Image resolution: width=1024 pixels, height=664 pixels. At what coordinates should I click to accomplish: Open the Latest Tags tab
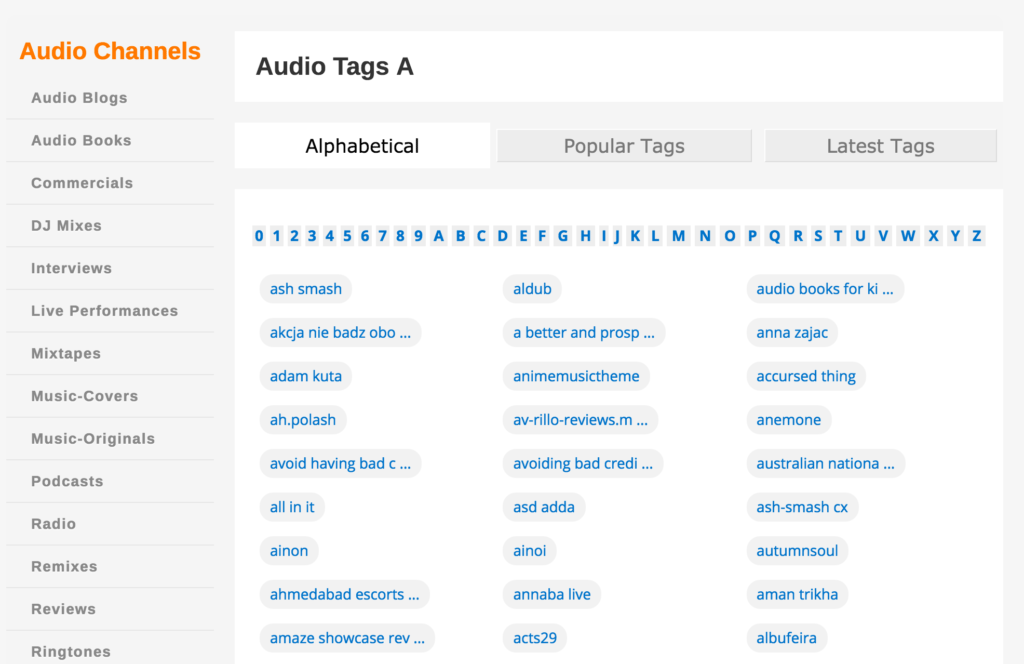tap(880, 146)
